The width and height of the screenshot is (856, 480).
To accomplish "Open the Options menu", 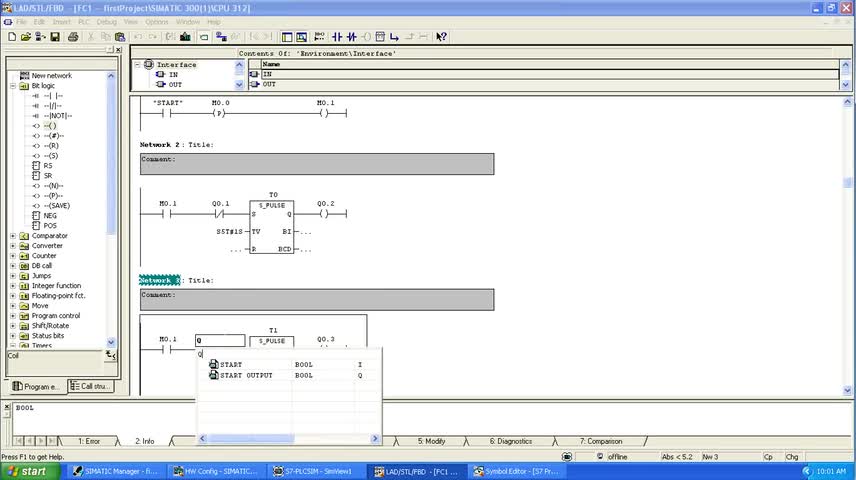I will click(x=157, y=22).
